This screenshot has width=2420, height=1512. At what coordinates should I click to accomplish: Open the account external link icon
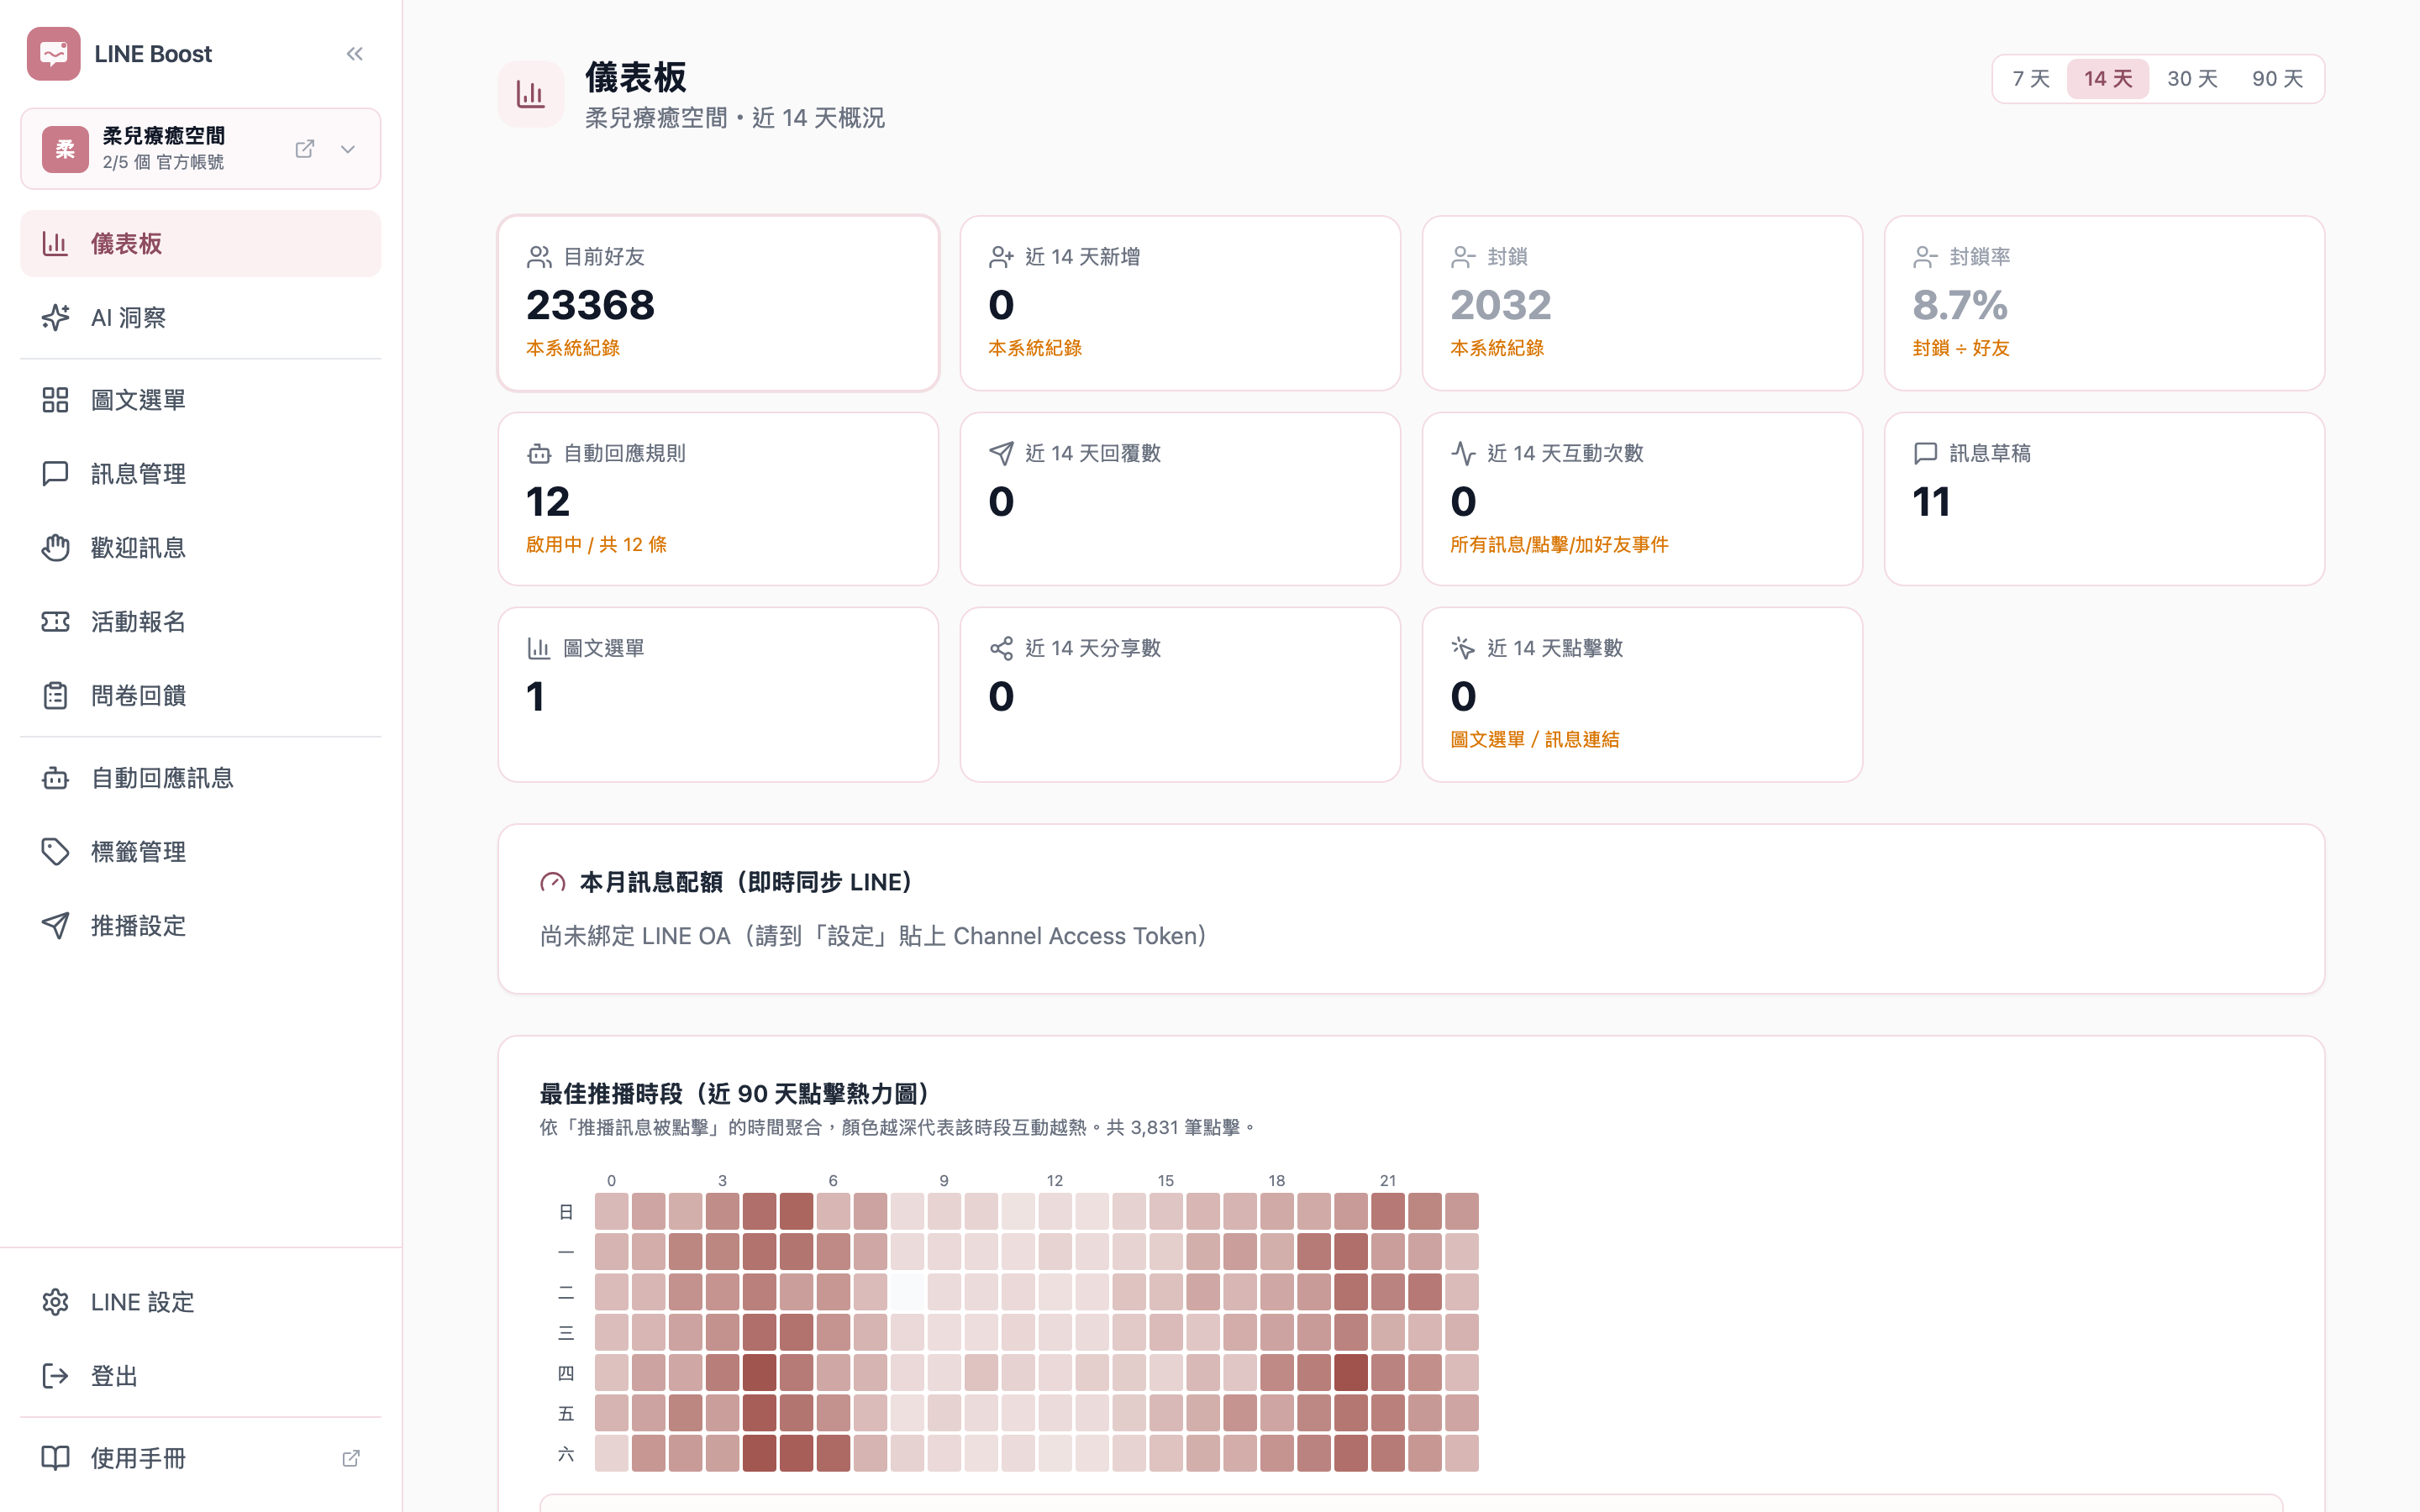coord(305,149)
